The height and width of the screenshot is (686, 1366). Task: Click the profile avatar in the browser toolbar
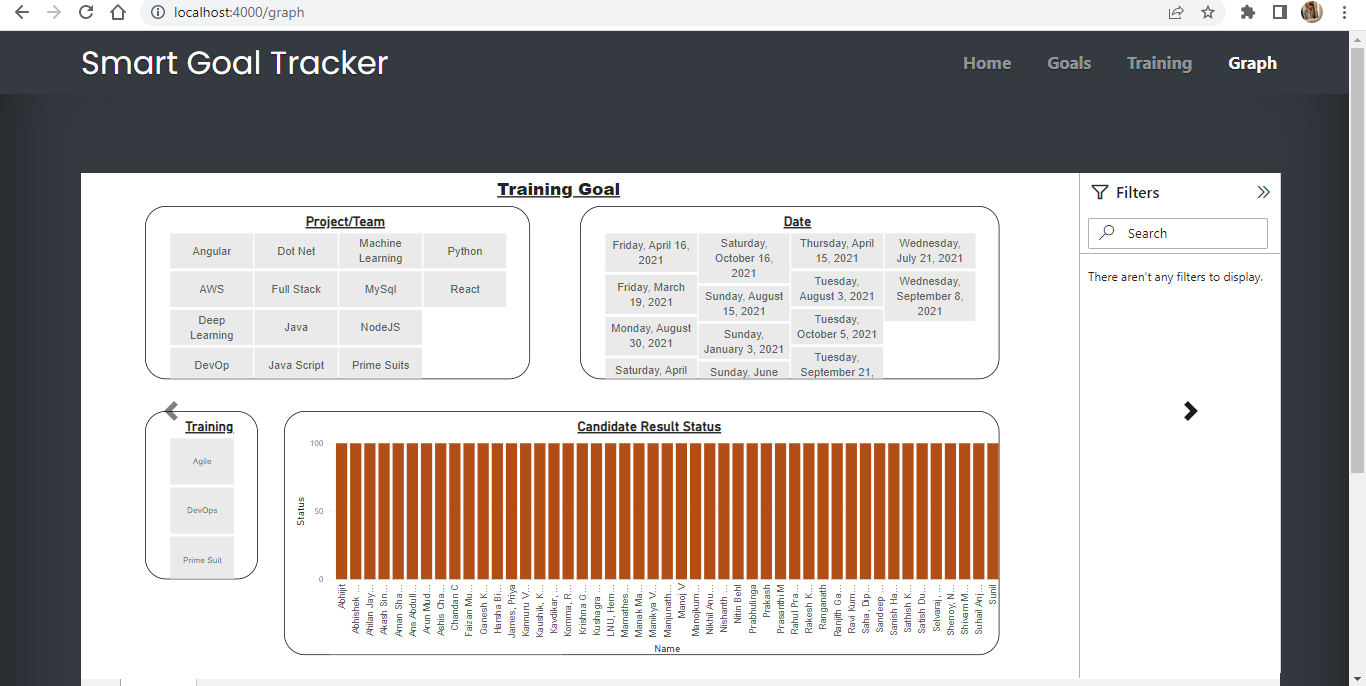click(x=1311, y=13)
